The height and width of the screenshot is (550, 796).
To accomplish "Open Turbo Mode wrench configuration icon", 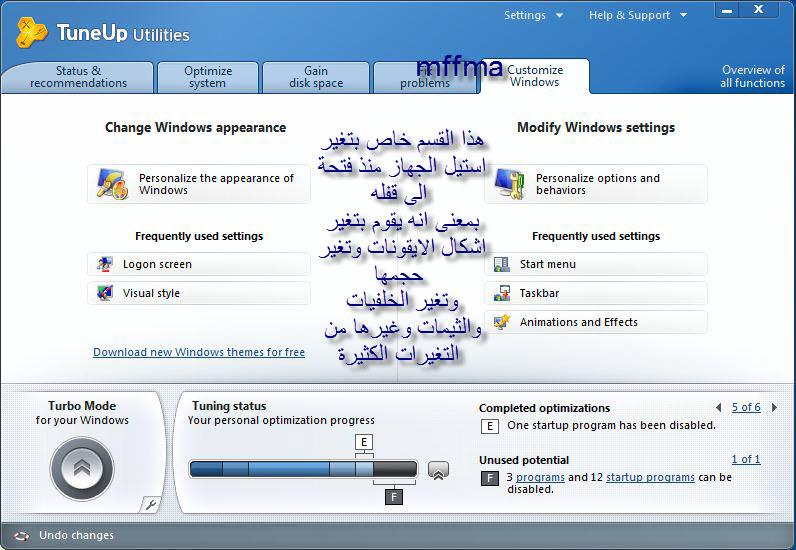I will (150, 505).
